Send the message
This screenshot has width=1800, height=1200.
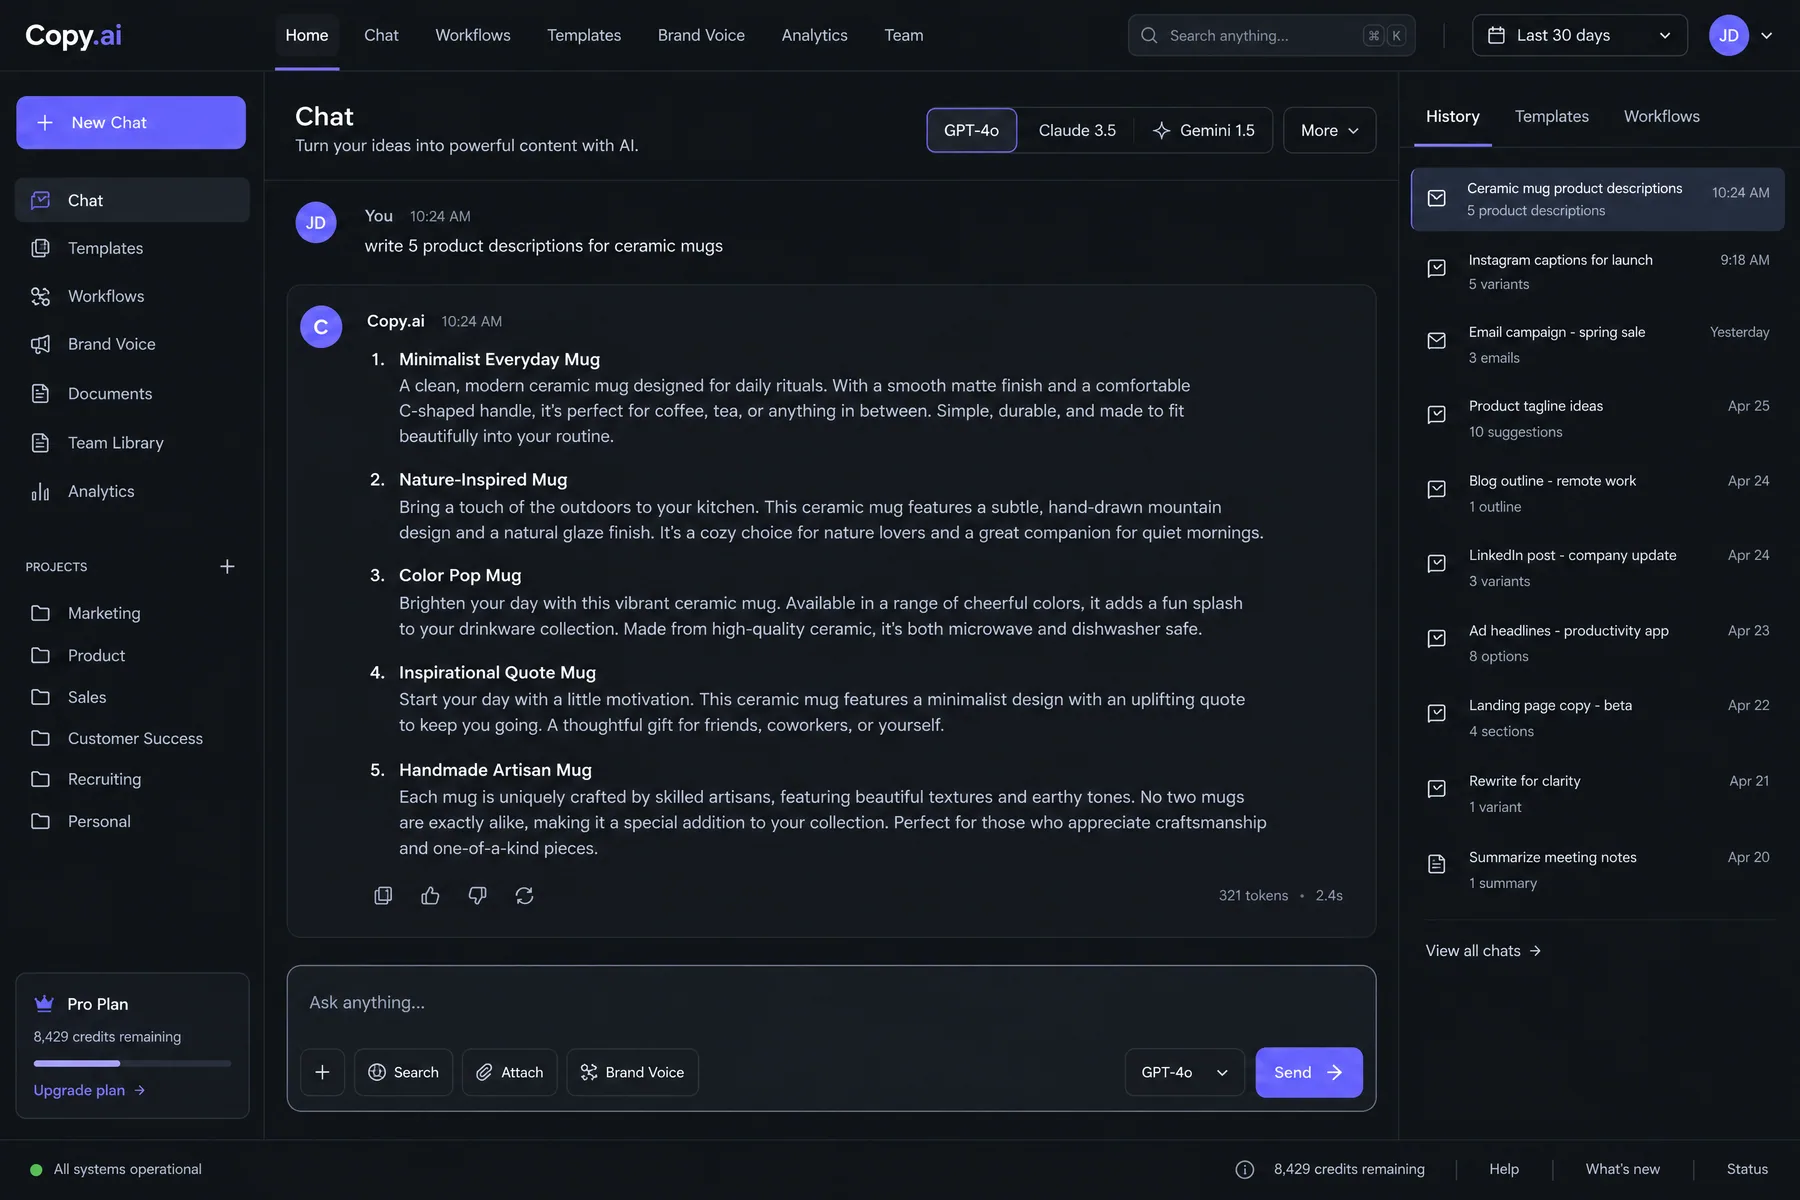(x=1308, y=1072)
